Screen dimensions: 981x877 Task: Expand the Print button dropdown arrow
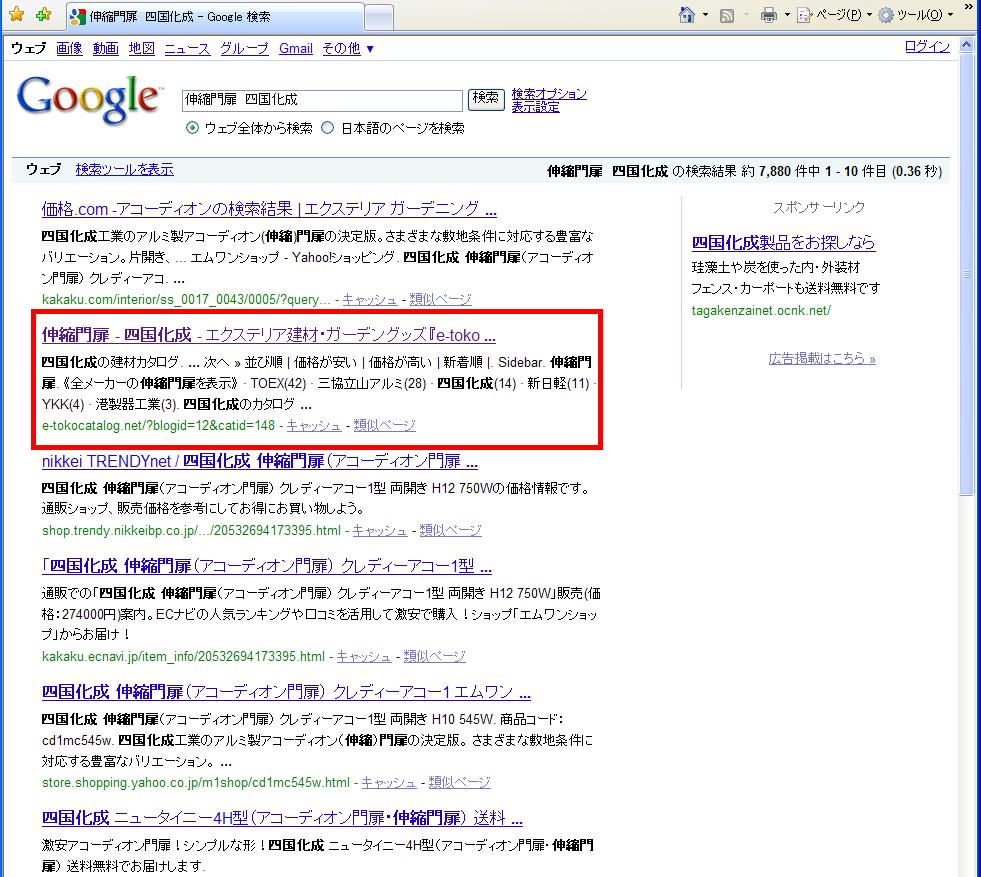pos(787,15)
